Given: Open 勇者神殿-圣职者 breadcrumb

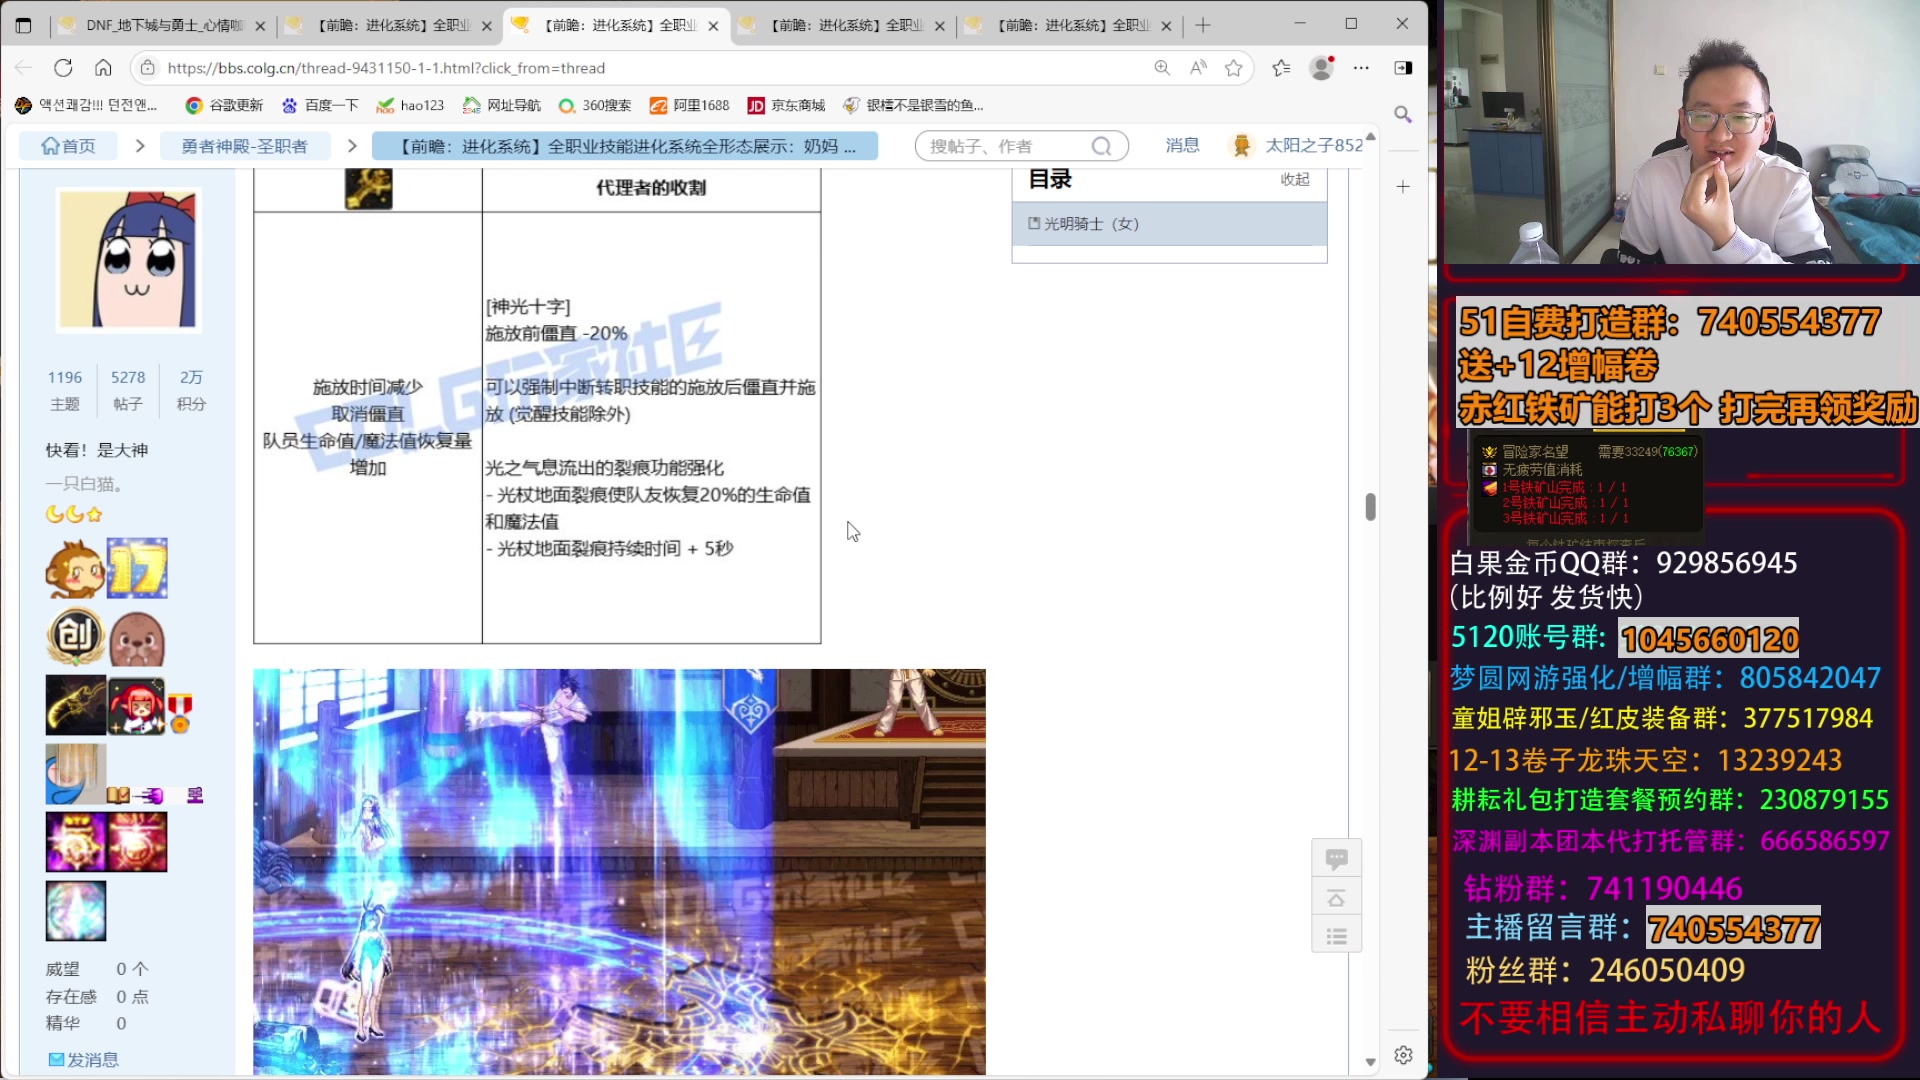Looking at the screenshot, I should click(244, 146).
